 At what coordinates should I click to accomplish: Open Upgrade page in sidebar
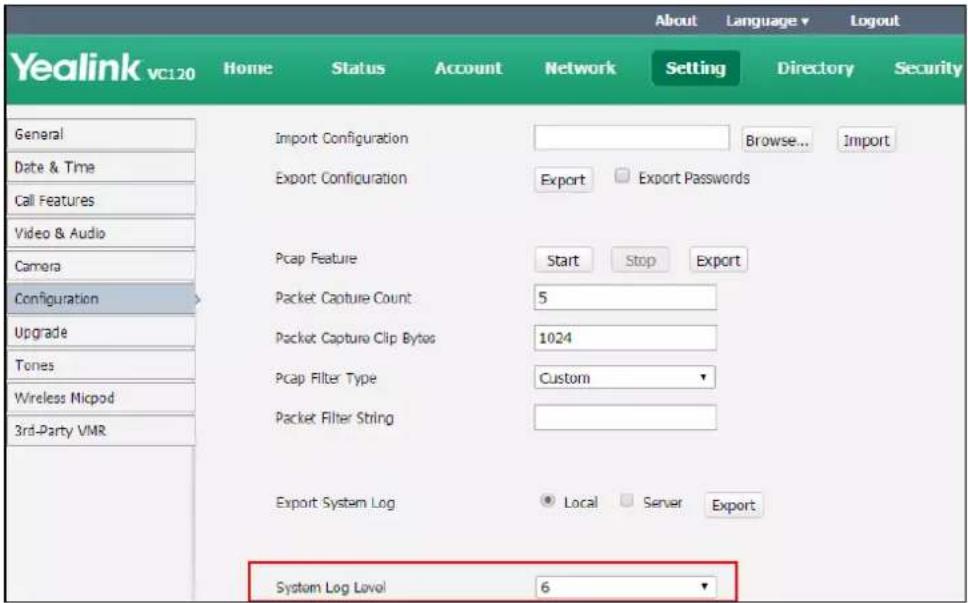[102, 332]
